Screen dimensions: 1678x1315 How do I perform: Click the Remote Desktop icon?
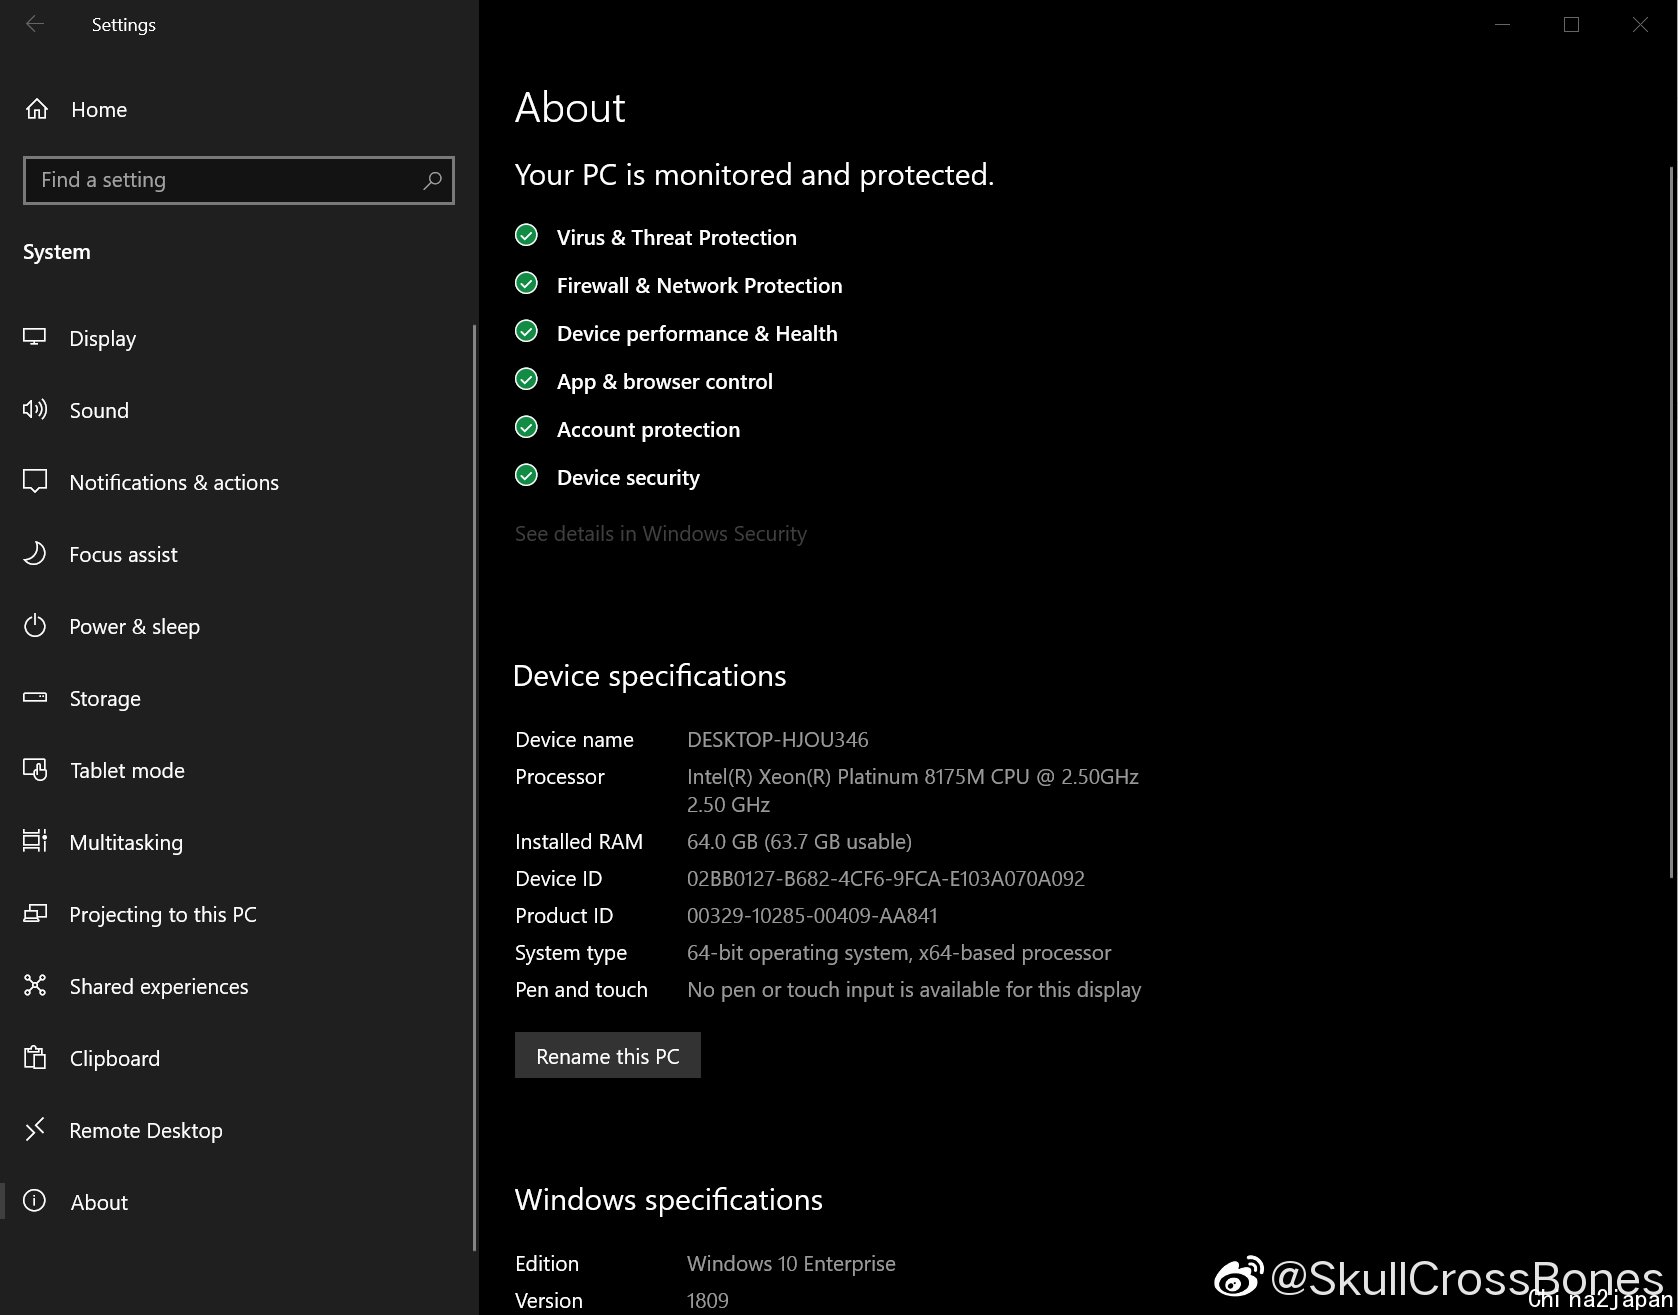coord(35,1129)
